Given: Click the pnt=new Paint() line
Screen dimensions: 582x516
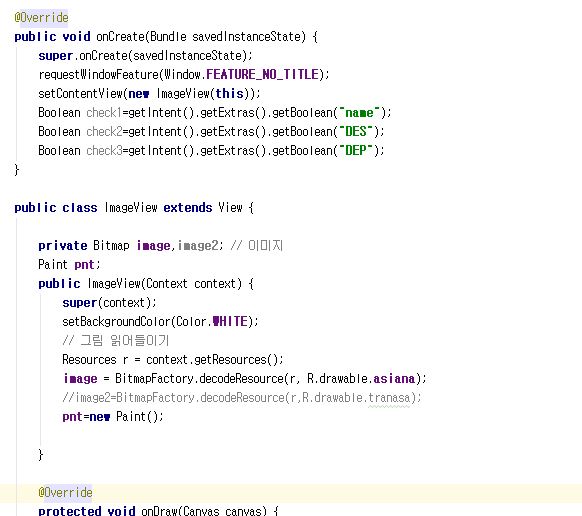Looking at the screenshot, I should click(113, 417).
